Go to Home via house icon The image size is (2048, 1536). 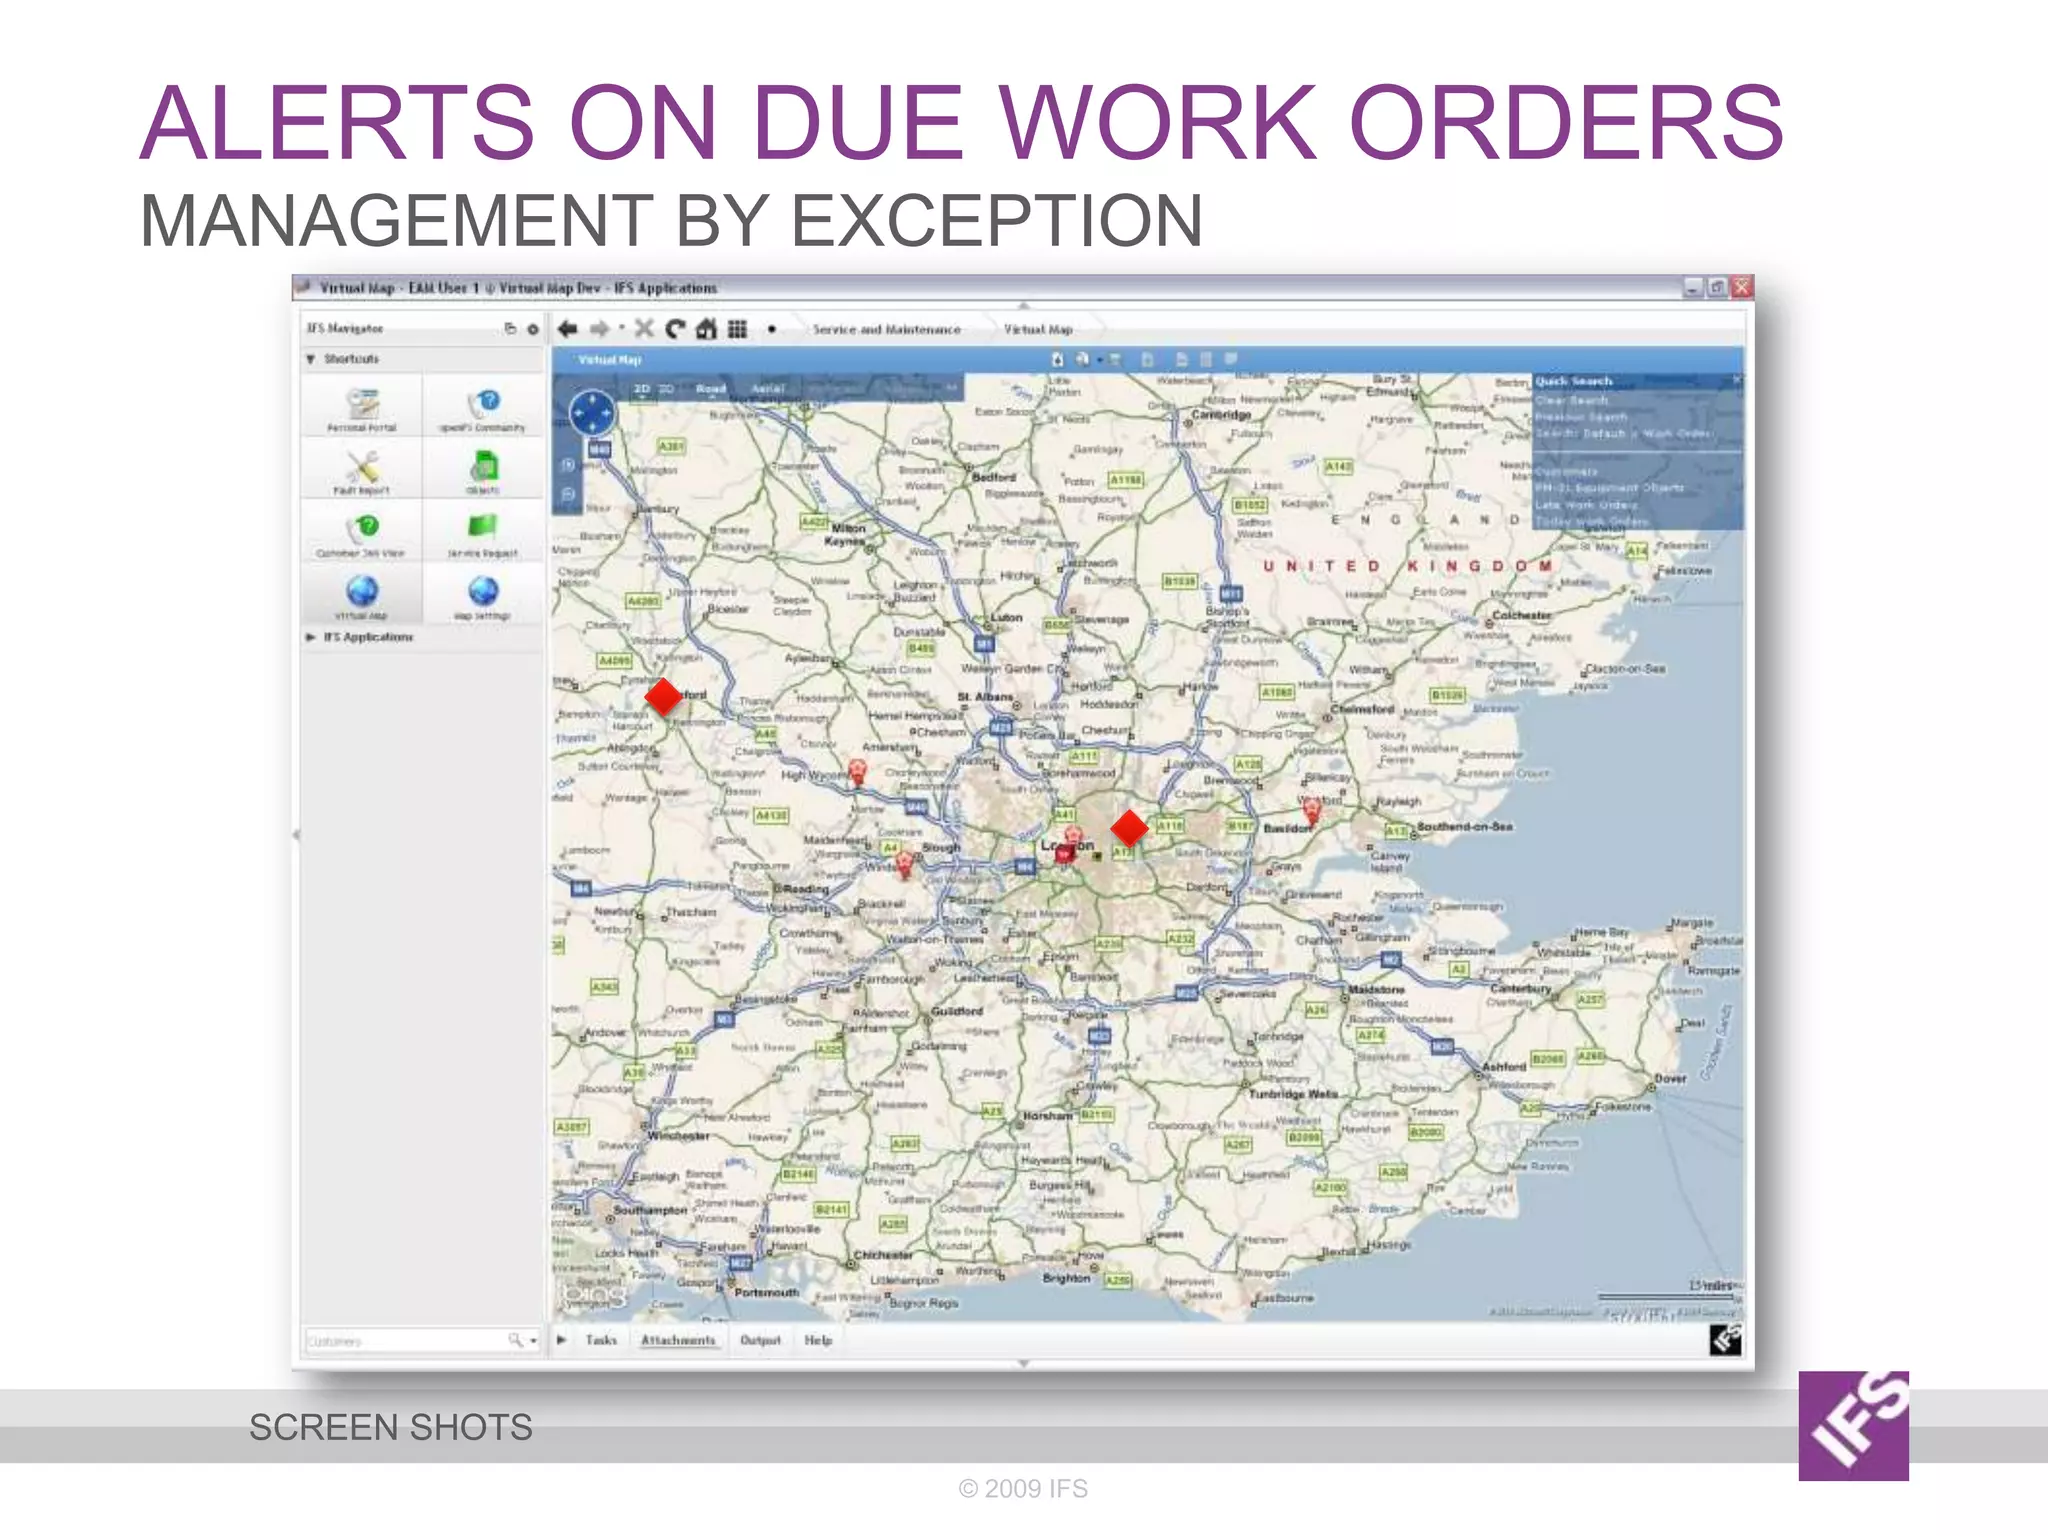(x=707, y=329)
